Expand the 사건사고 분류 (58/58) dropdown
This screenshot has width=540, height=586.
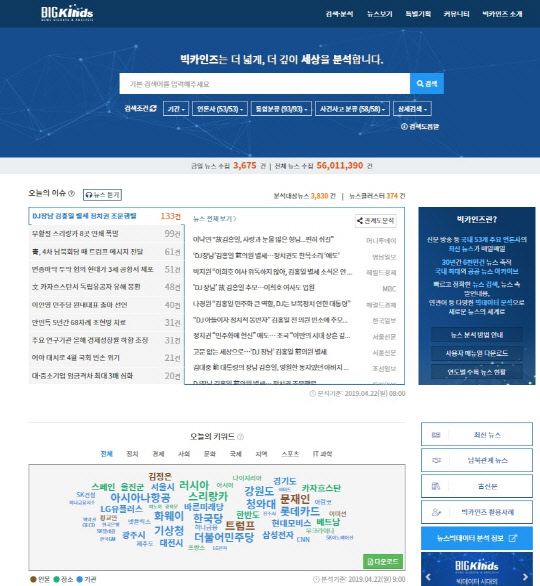352,109
